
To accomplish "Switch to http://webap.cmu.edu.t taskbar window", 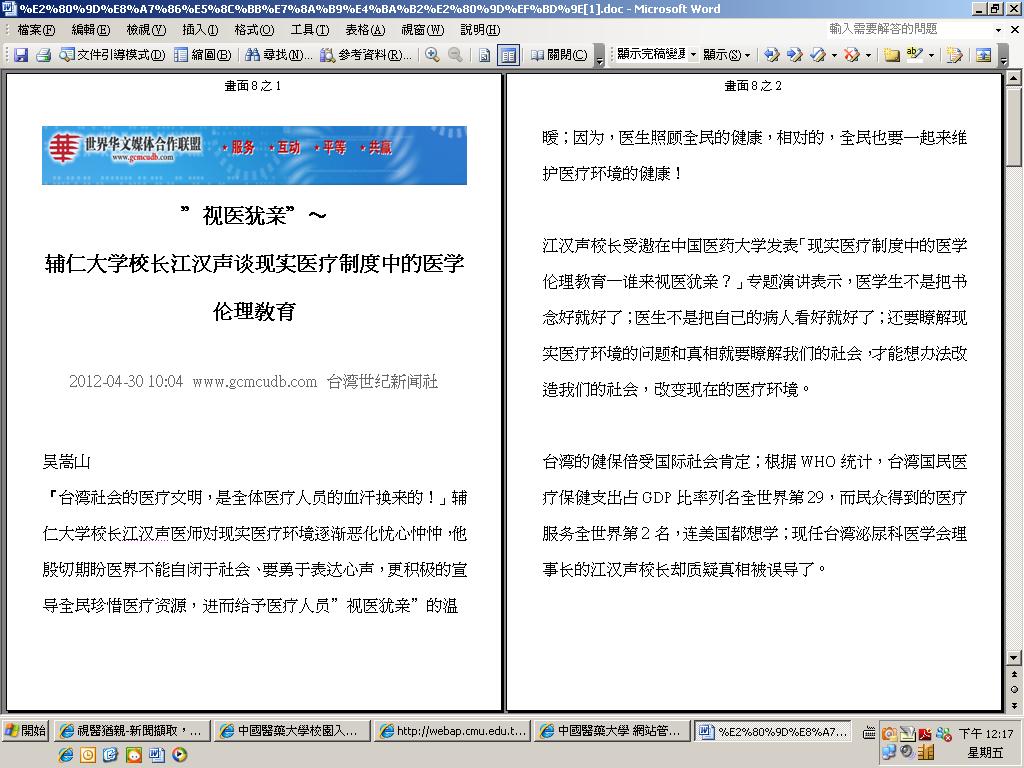I will click(452, 731).
